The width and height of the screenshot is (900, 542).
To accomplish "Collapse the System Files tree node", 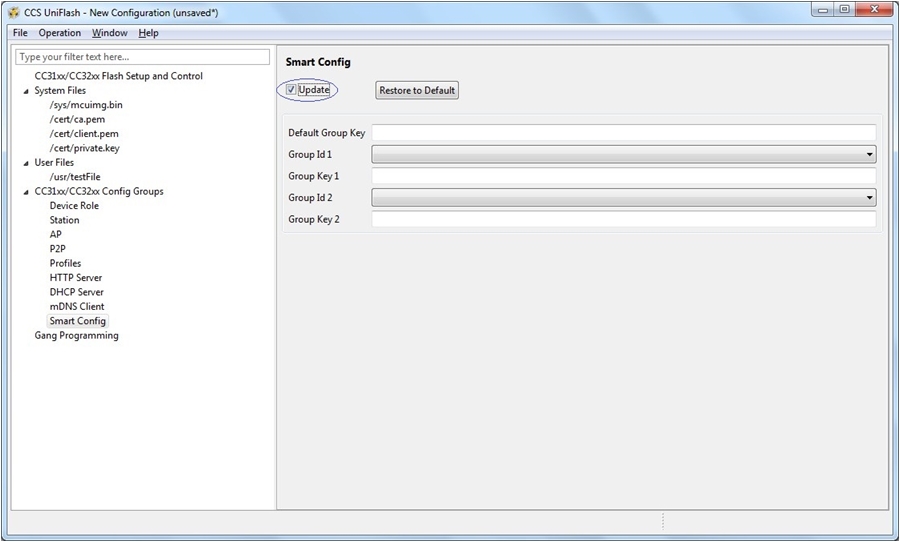I will pyautogui.click(x=26, y=91).
